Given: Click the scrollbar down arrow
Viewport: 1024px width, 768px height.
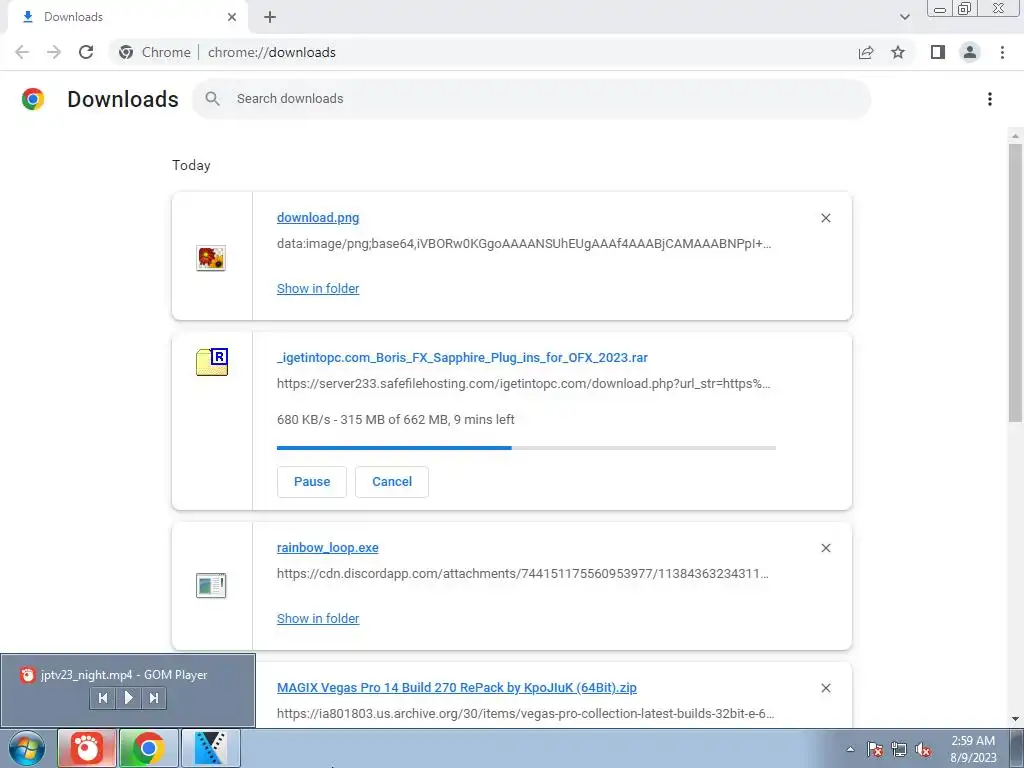Looking at the screenshot, I should (1015, 720).
